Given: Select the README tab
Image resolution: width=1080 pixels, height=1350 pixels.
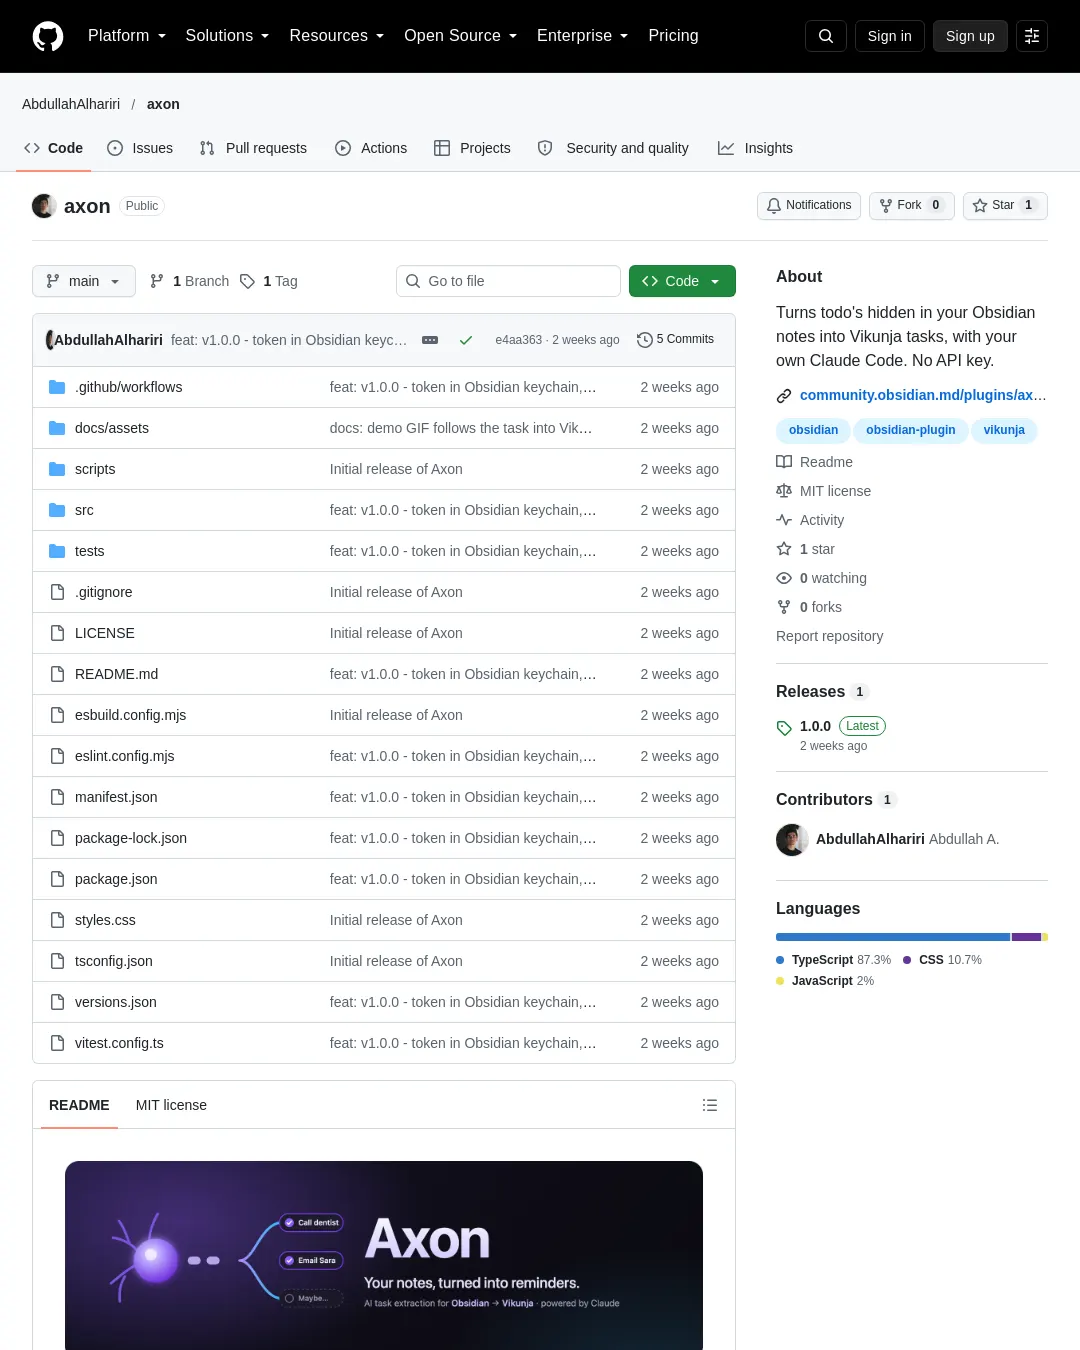Looking at the screenshot, I should pyautogui.click(x=79, y=1105).
